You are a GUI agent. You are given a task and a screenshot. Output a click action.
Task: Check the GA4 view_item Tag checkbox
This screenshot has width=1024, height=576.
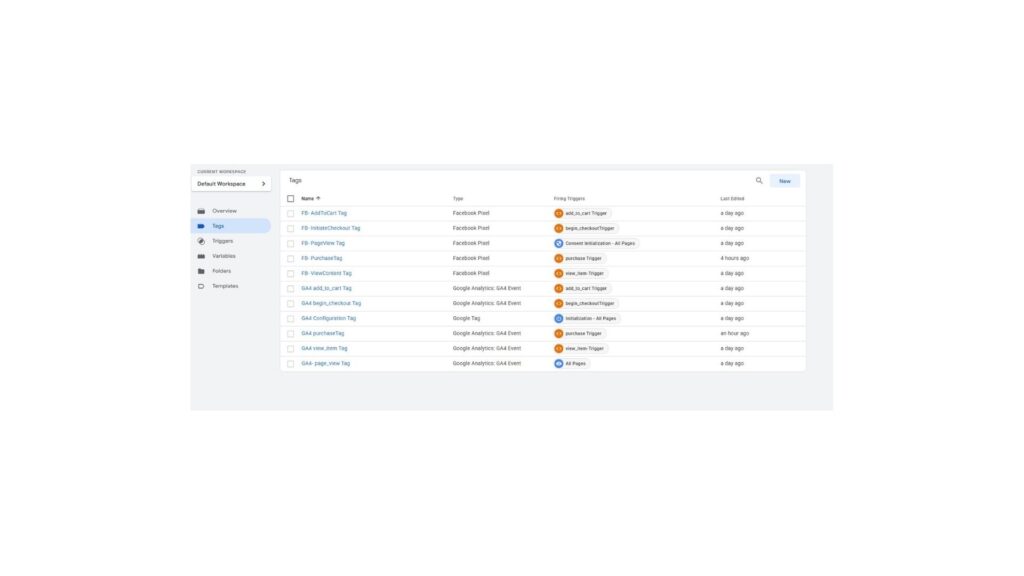tap(291, 349)
